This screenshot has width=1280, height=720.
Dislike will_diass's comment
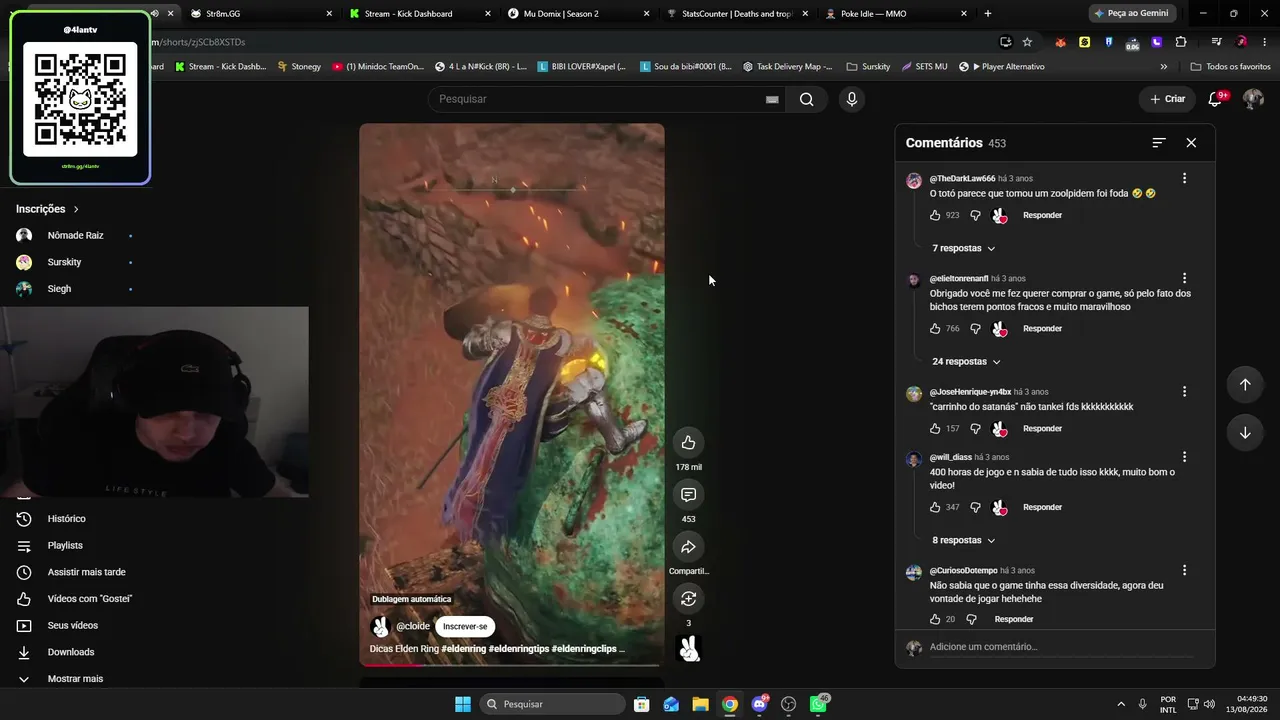975,507
